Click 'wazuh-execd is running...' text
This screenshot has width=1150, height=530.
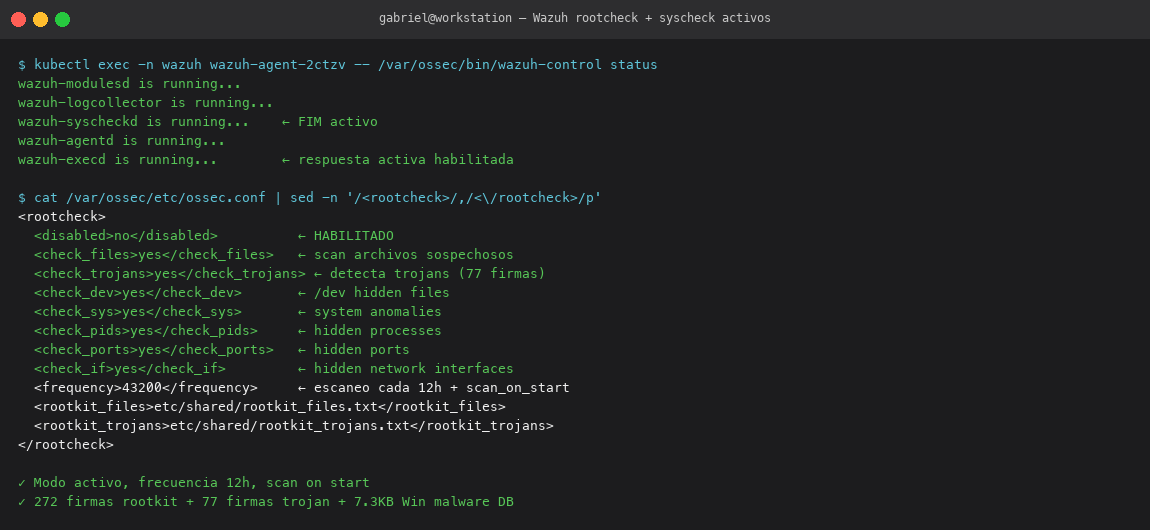pos(117,160)
